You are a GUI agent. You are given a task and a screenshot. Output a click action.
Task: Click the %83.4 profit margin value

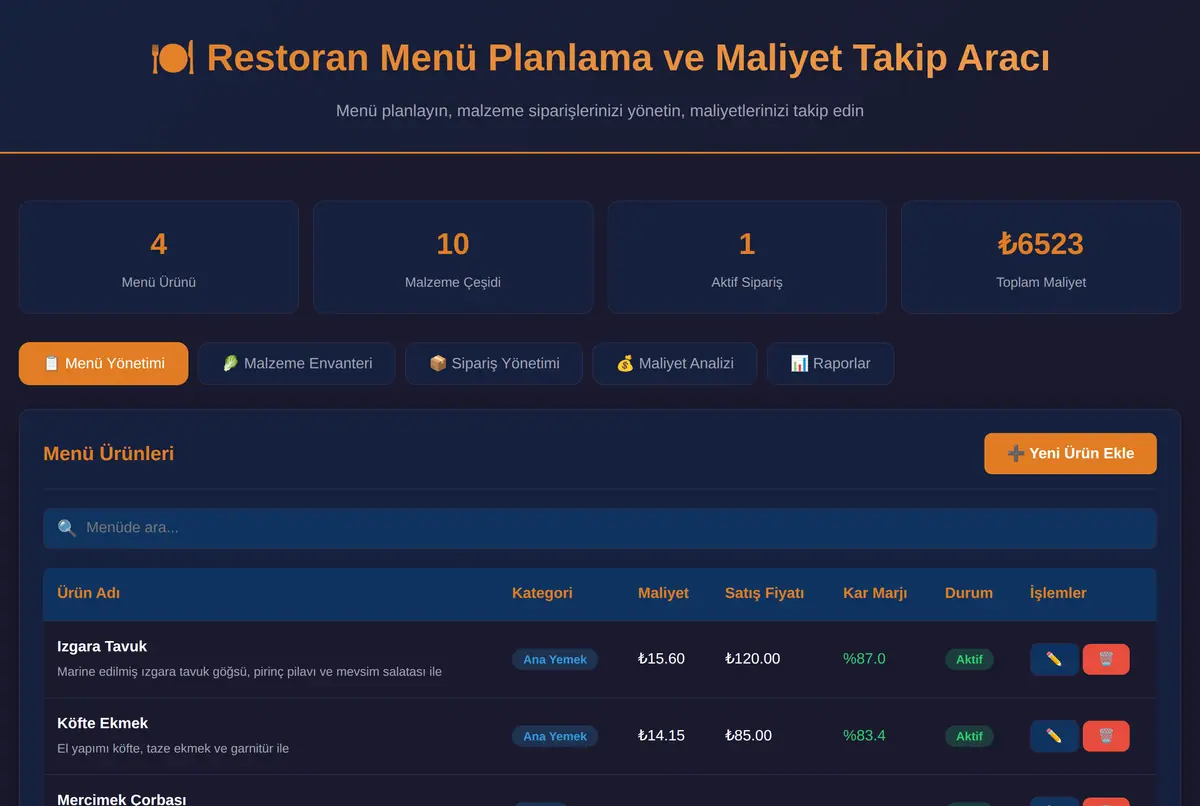point(864,736)
